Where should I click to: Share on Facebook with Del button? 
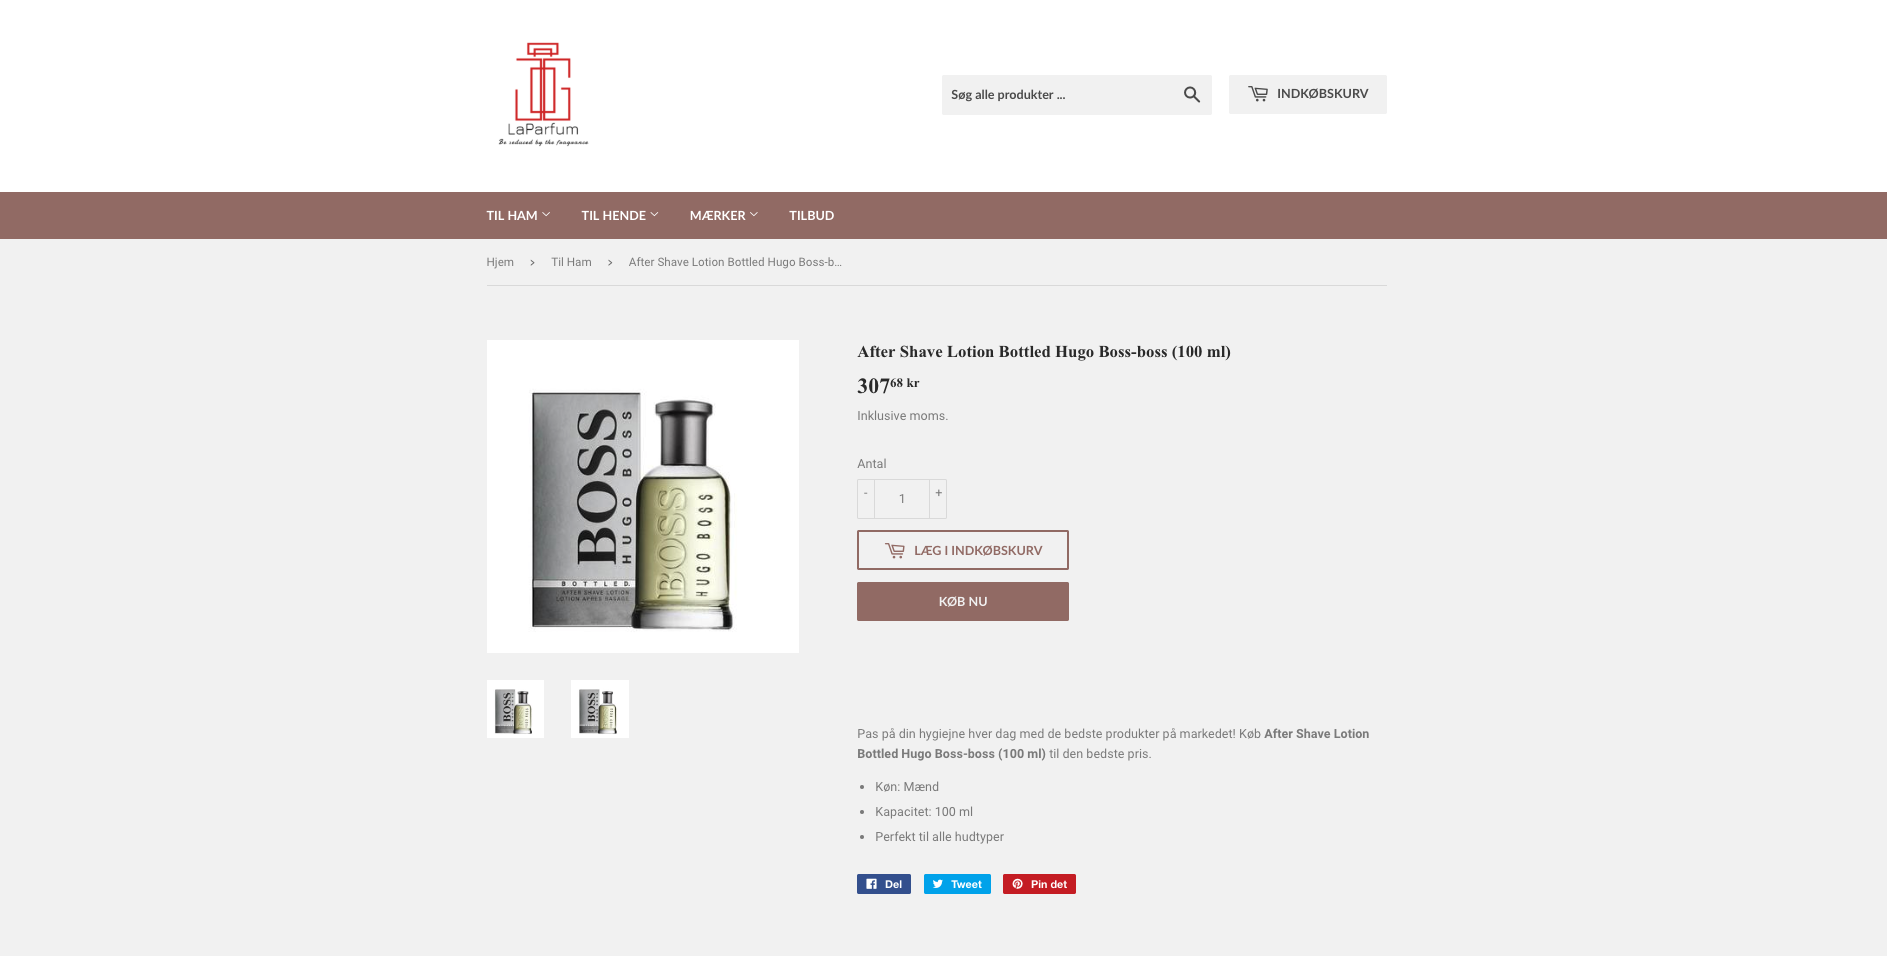(x=884, y=884)
